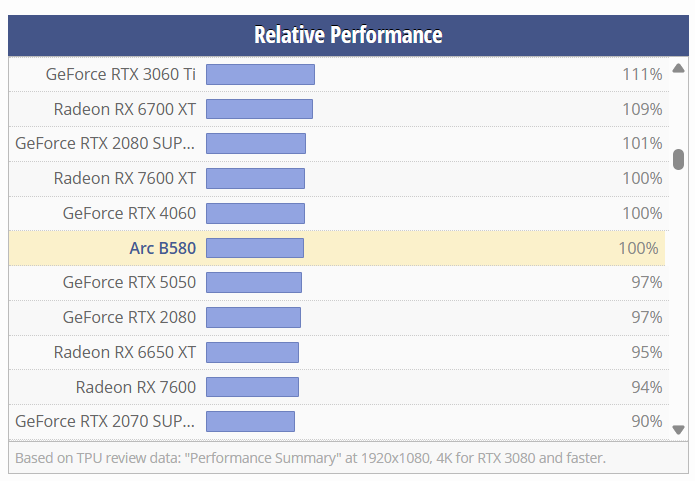Open the GeForce RTX 5050 link
Viewport: 695px width, 481px height.
tap(129, 282)
